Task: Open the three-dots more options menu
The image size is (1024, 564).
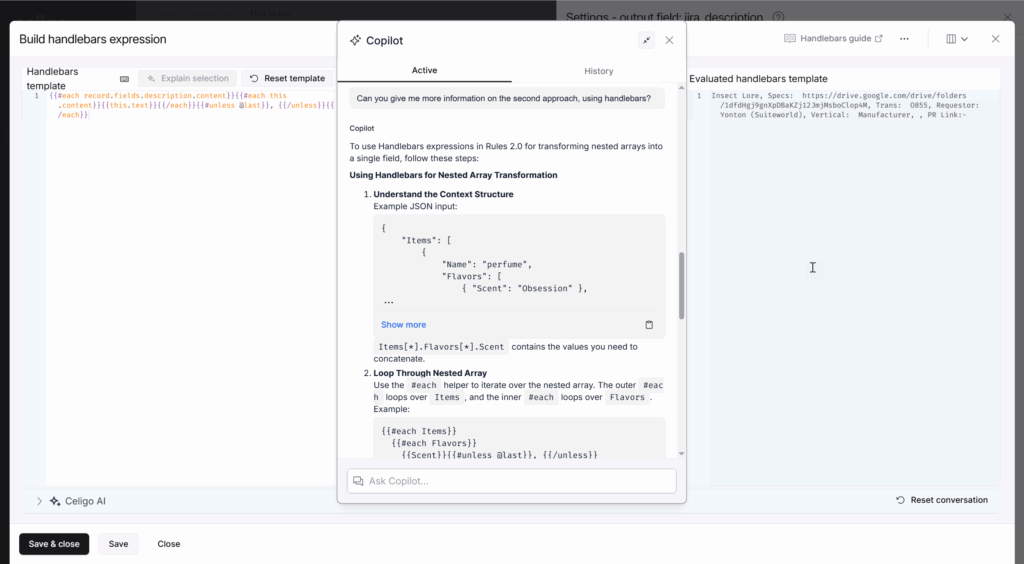Action: click(904, 39)
